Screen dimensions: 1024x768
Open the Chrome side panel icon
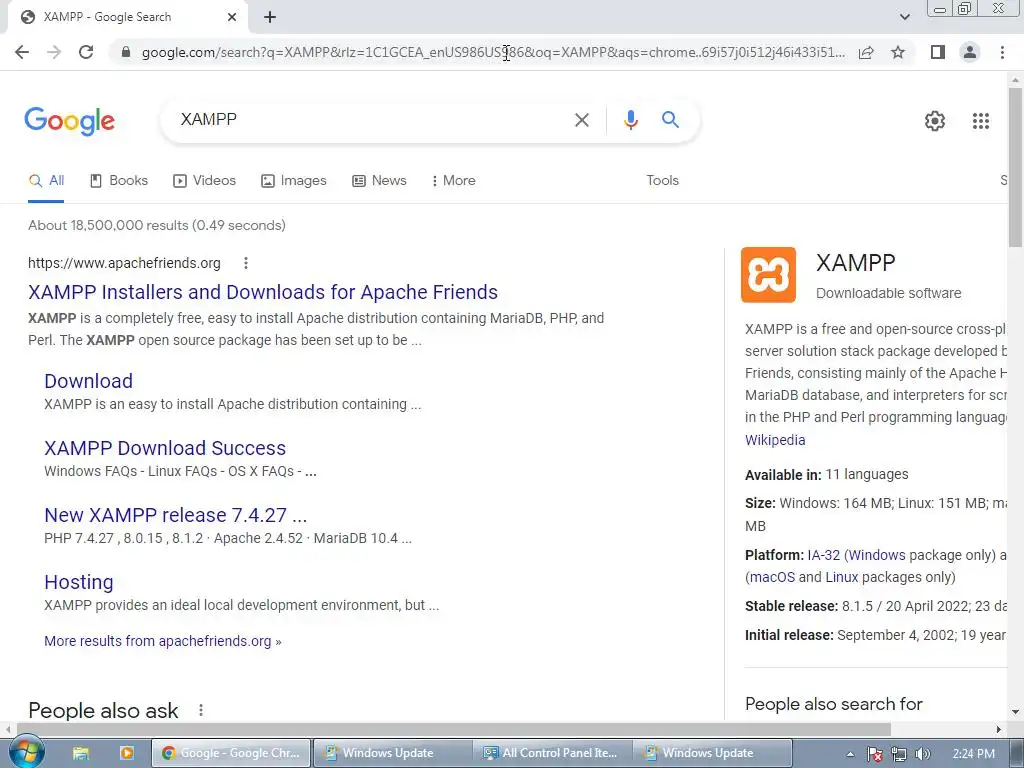coord(938,52)
